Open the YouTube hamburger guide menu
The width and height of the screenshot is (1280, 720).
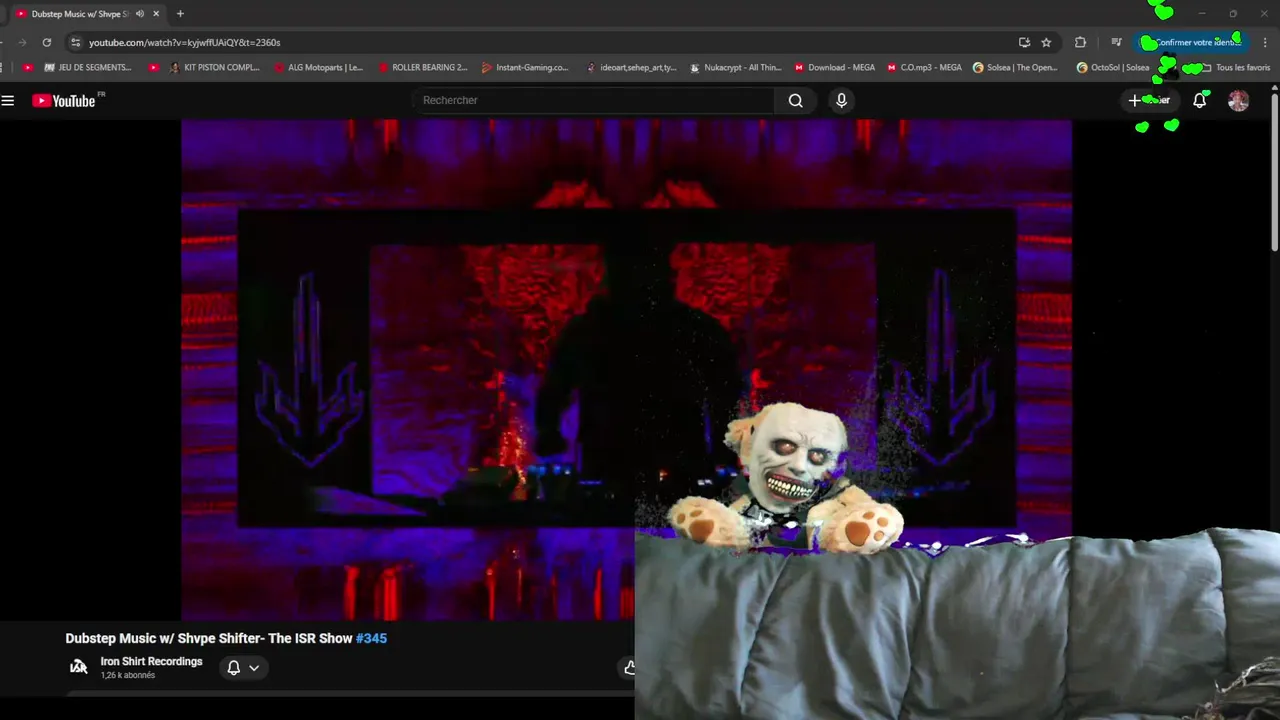tap(8, 100)
